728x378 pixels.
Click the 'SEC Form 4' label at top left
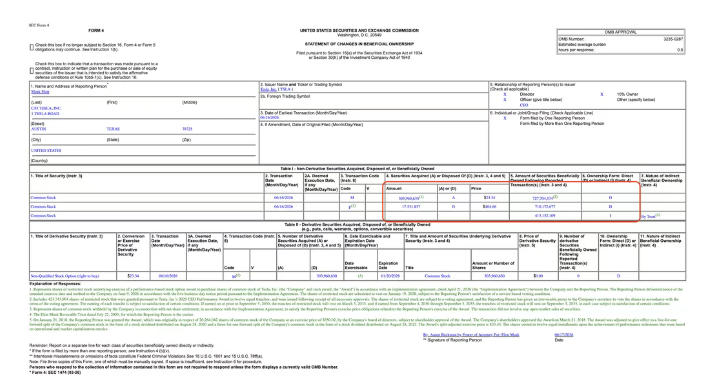pyautogui.click(x=39, y=25)
